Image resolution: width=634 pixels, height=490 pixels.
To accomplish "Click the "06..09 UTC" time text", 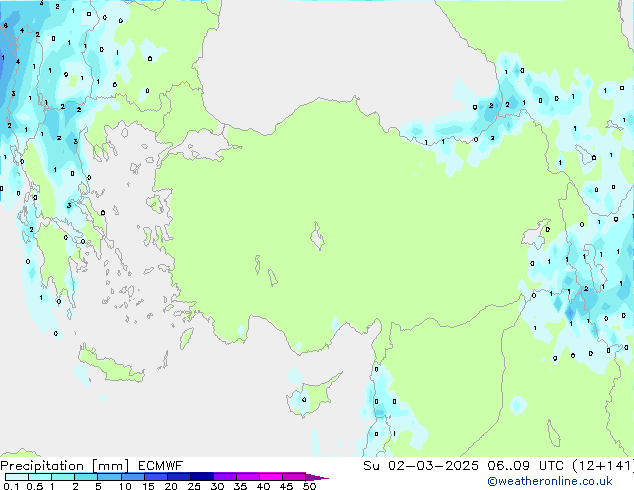I will [525, 466].
